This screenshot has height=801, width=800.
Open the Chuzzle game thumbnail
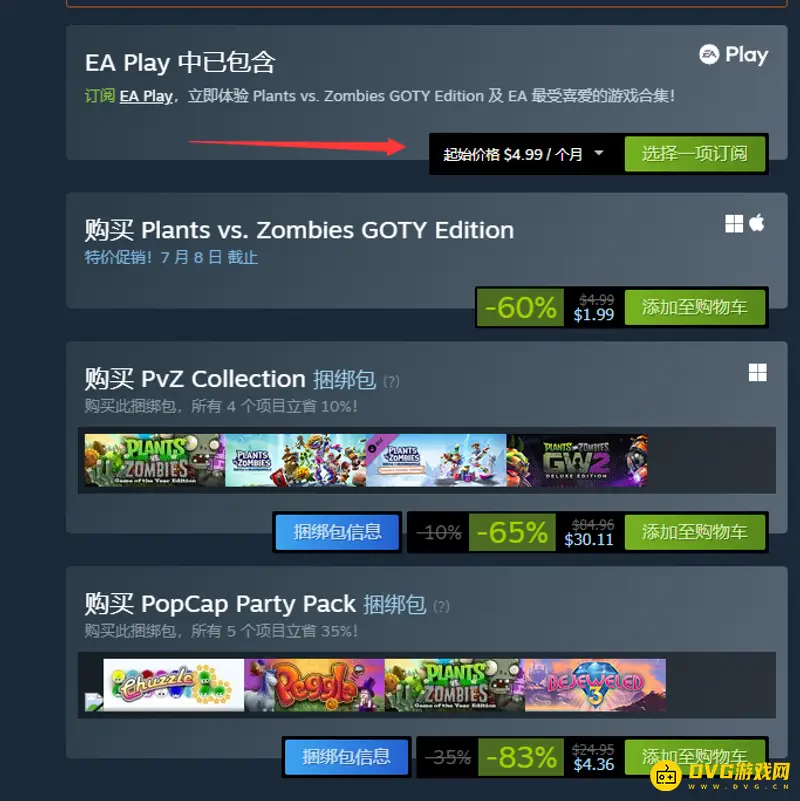click(174, 685)
